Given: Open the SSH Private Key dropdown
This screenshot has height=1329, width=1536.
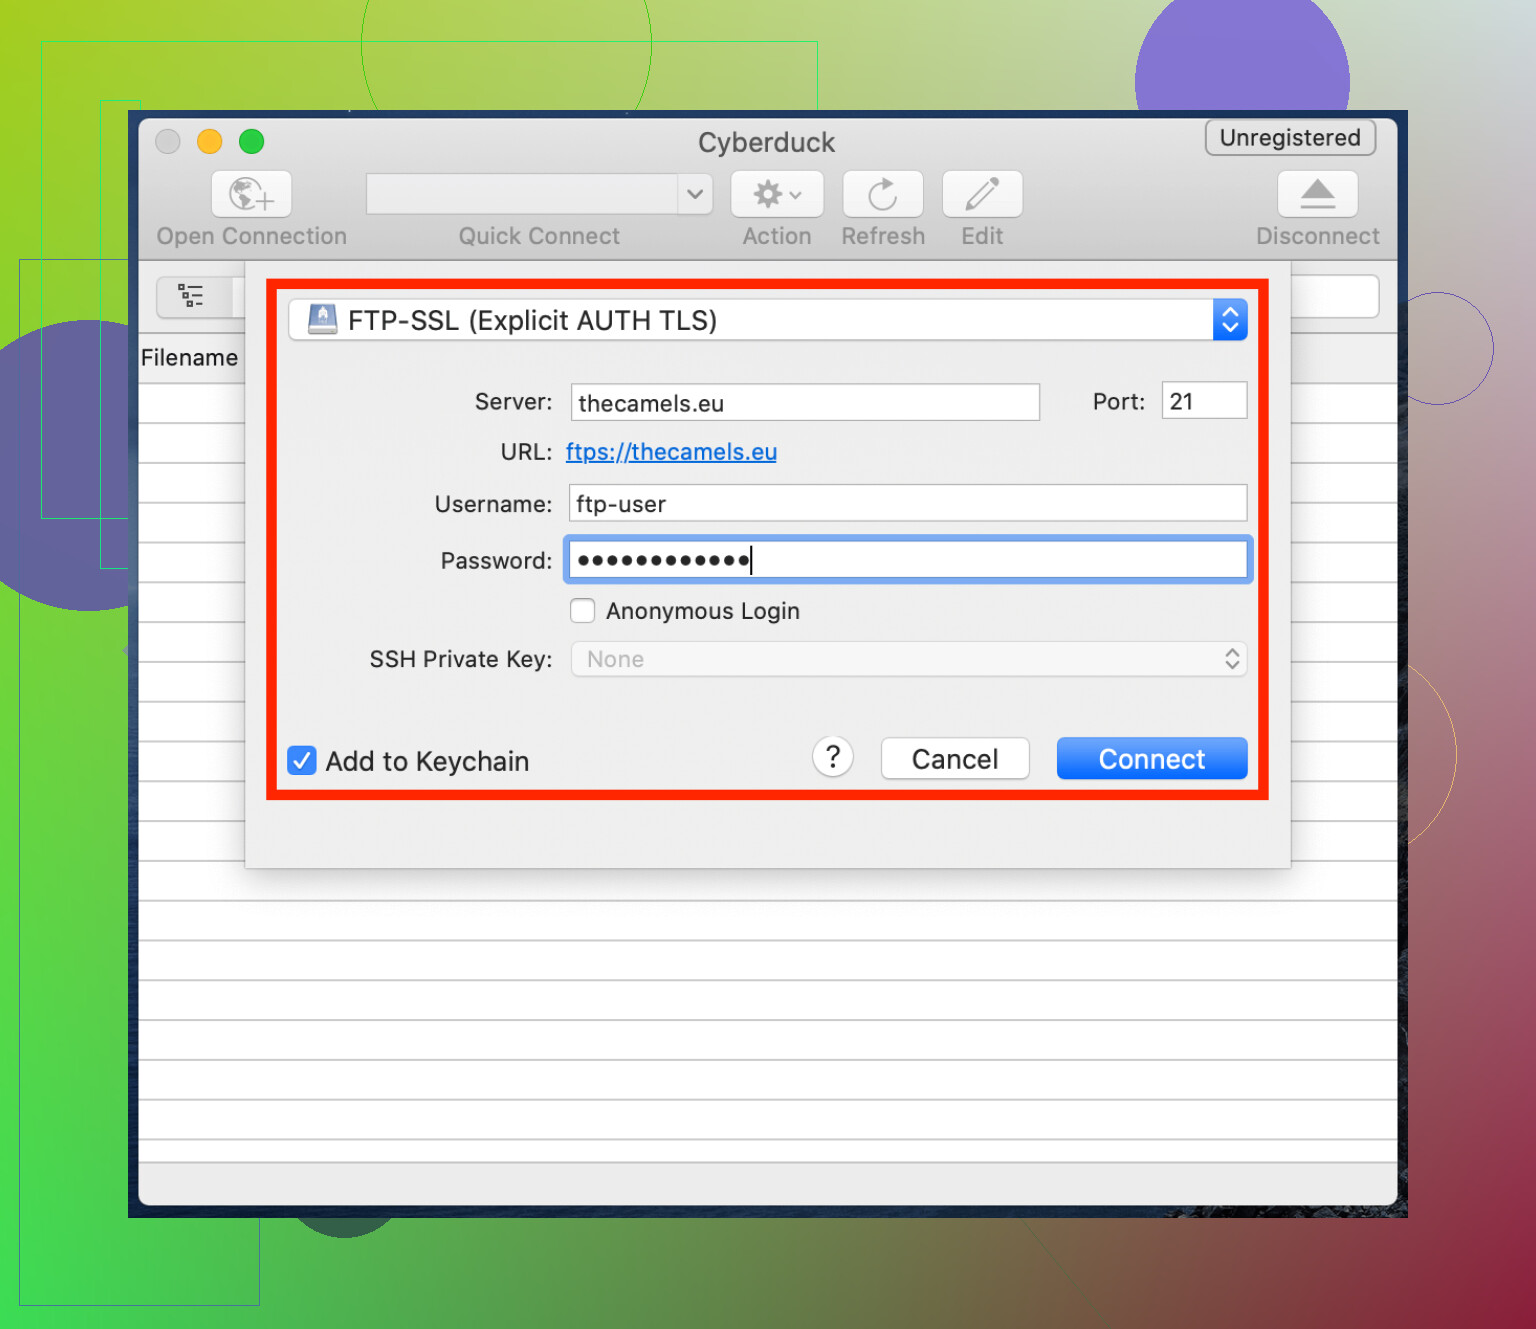Looking at the screenshot, I should click(x=908, y=659).
